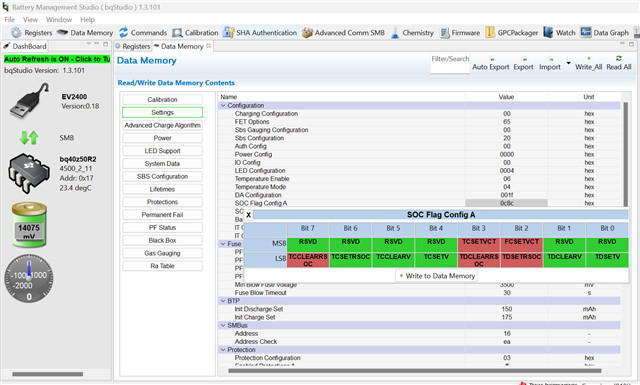Image resolution: width=640 pixels, height=385 pixels.
Task: Turn off Auto Refresh in the dashboard
Action: [57, 59]
